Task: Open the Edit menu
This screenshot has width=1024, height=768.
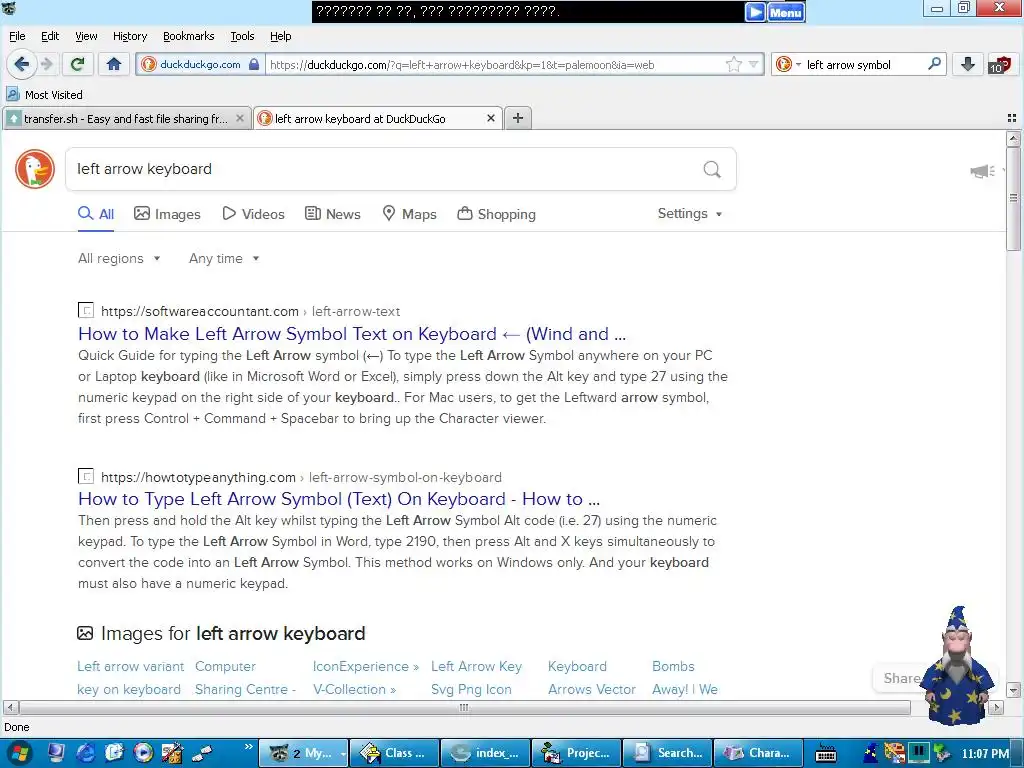Action: click(50, 36)
